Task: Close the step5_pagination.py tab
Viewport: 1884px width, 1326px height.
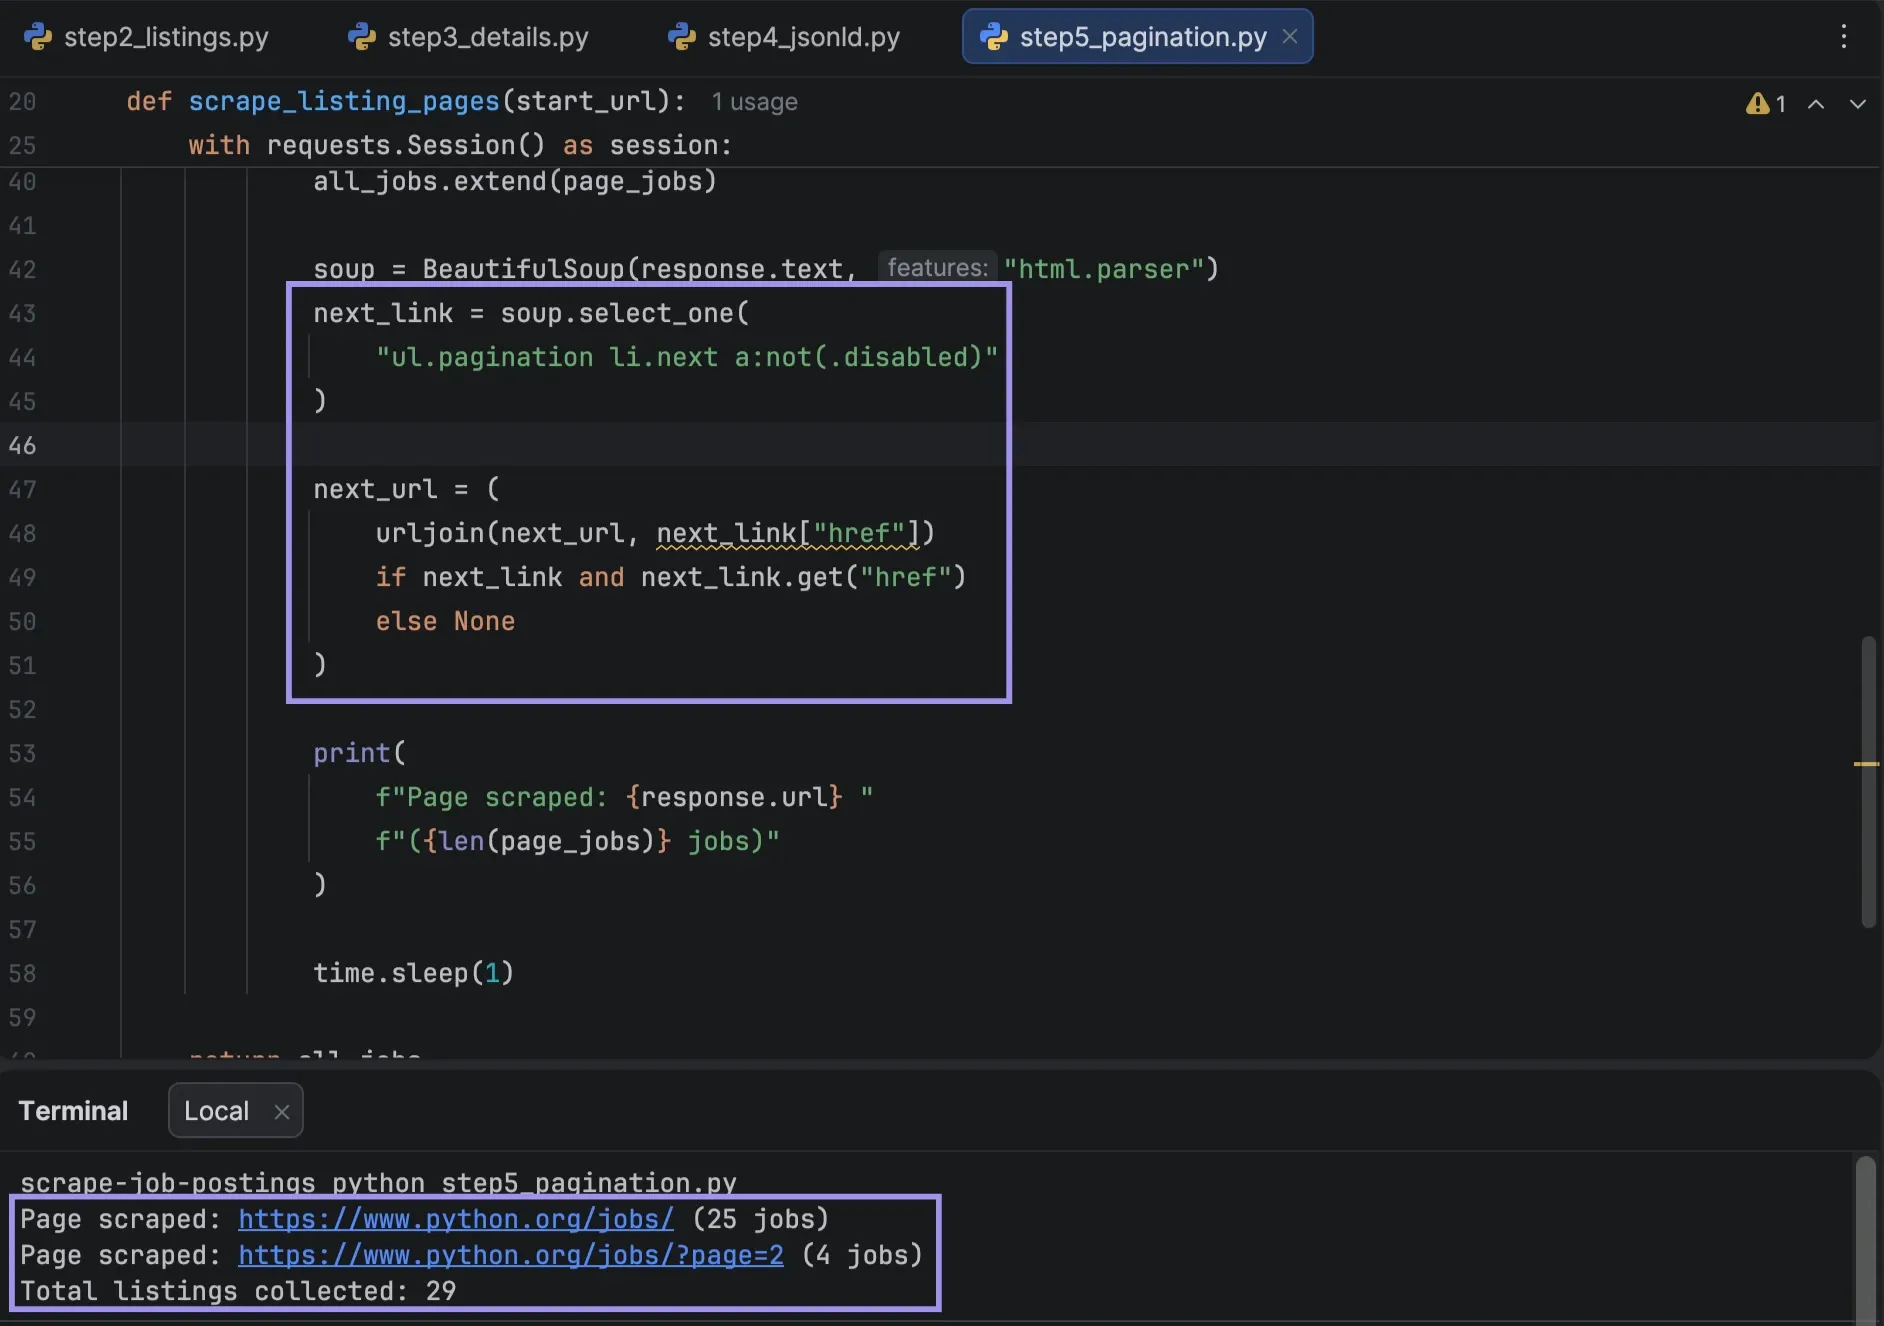Action: click(1290, 37)
